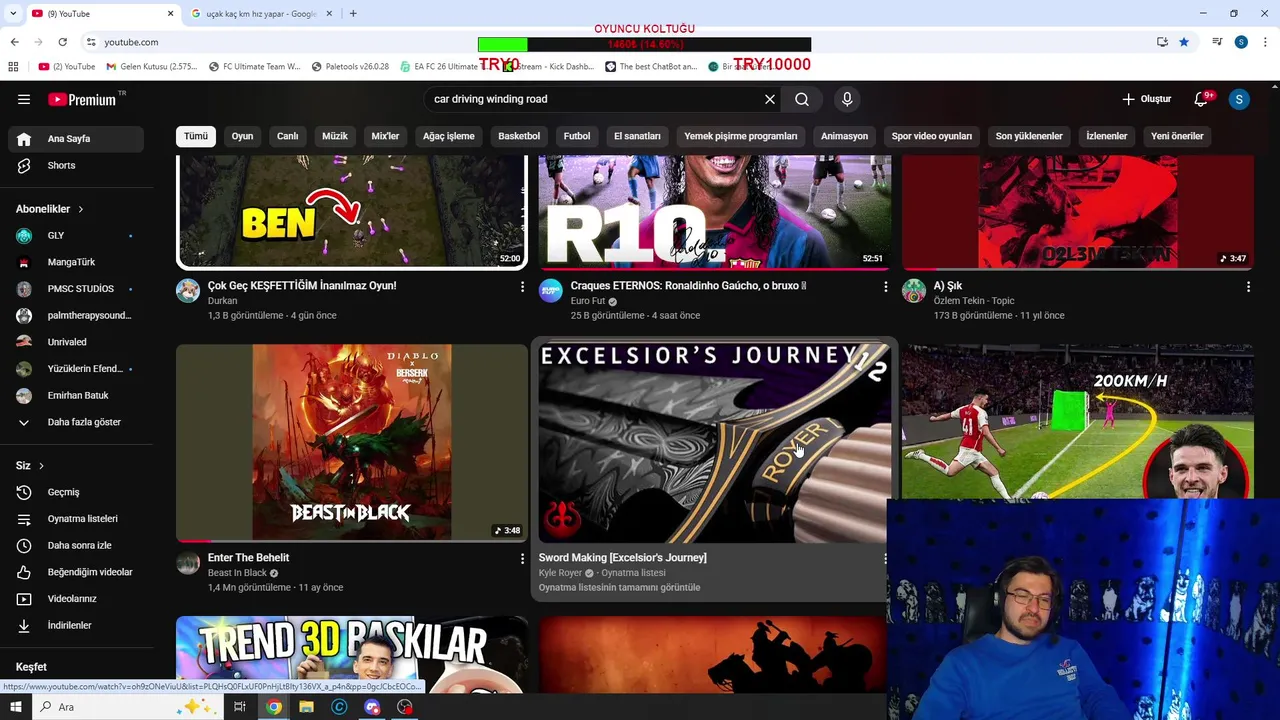Viewport: 1280px width, 720px height.
Task: Click the YouTube Premium logo
Action: (x=83, y=99)
